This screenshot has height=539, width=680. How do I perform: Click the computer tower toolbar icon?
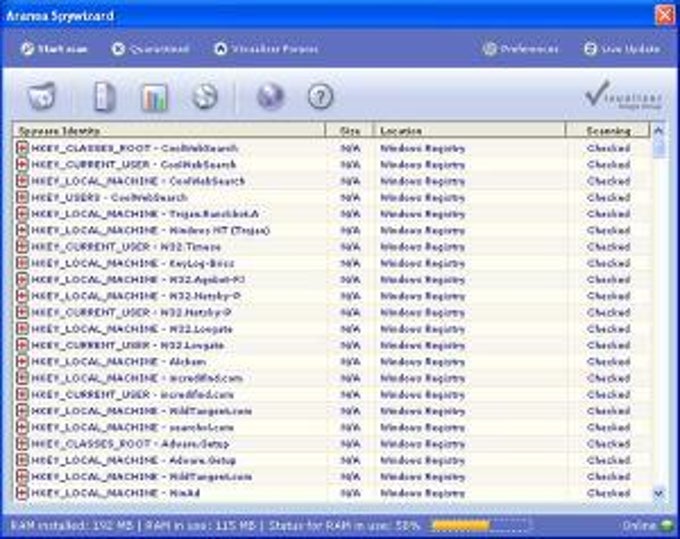click(104, 96)
